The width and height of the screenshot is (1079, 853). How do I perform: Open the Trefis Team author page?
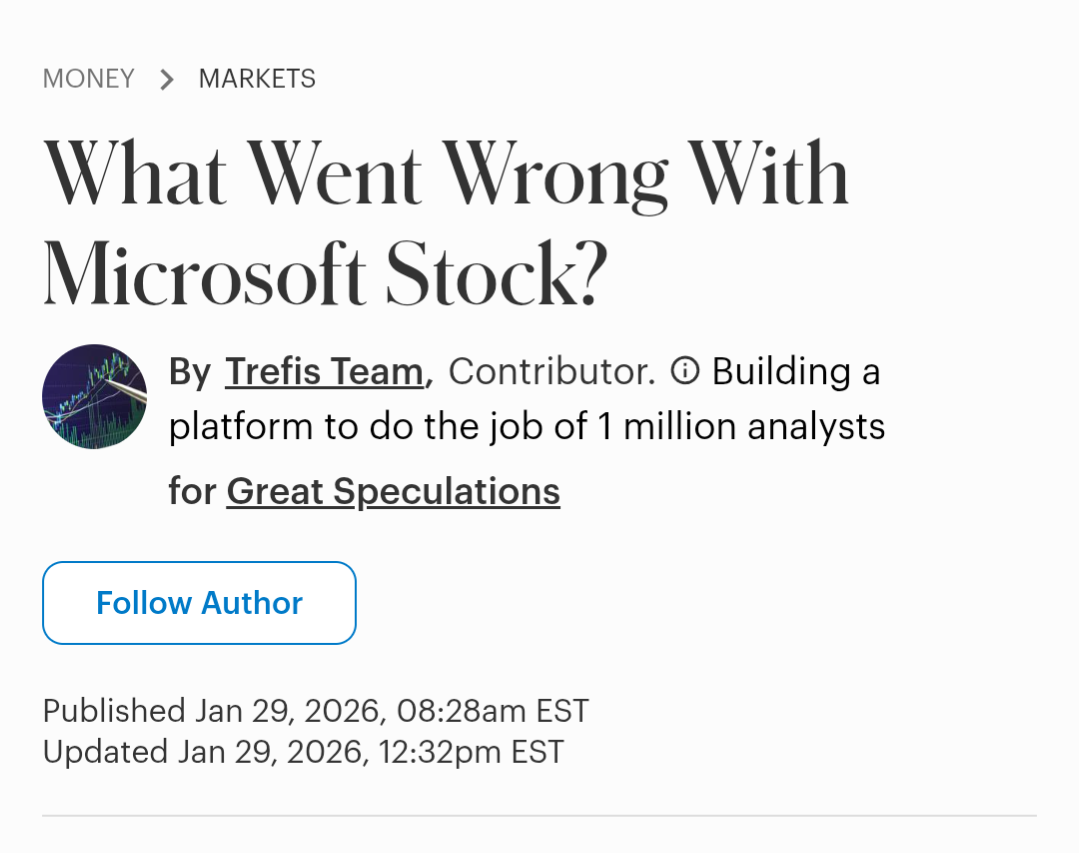pyautogui.click(x=324, y=372)
